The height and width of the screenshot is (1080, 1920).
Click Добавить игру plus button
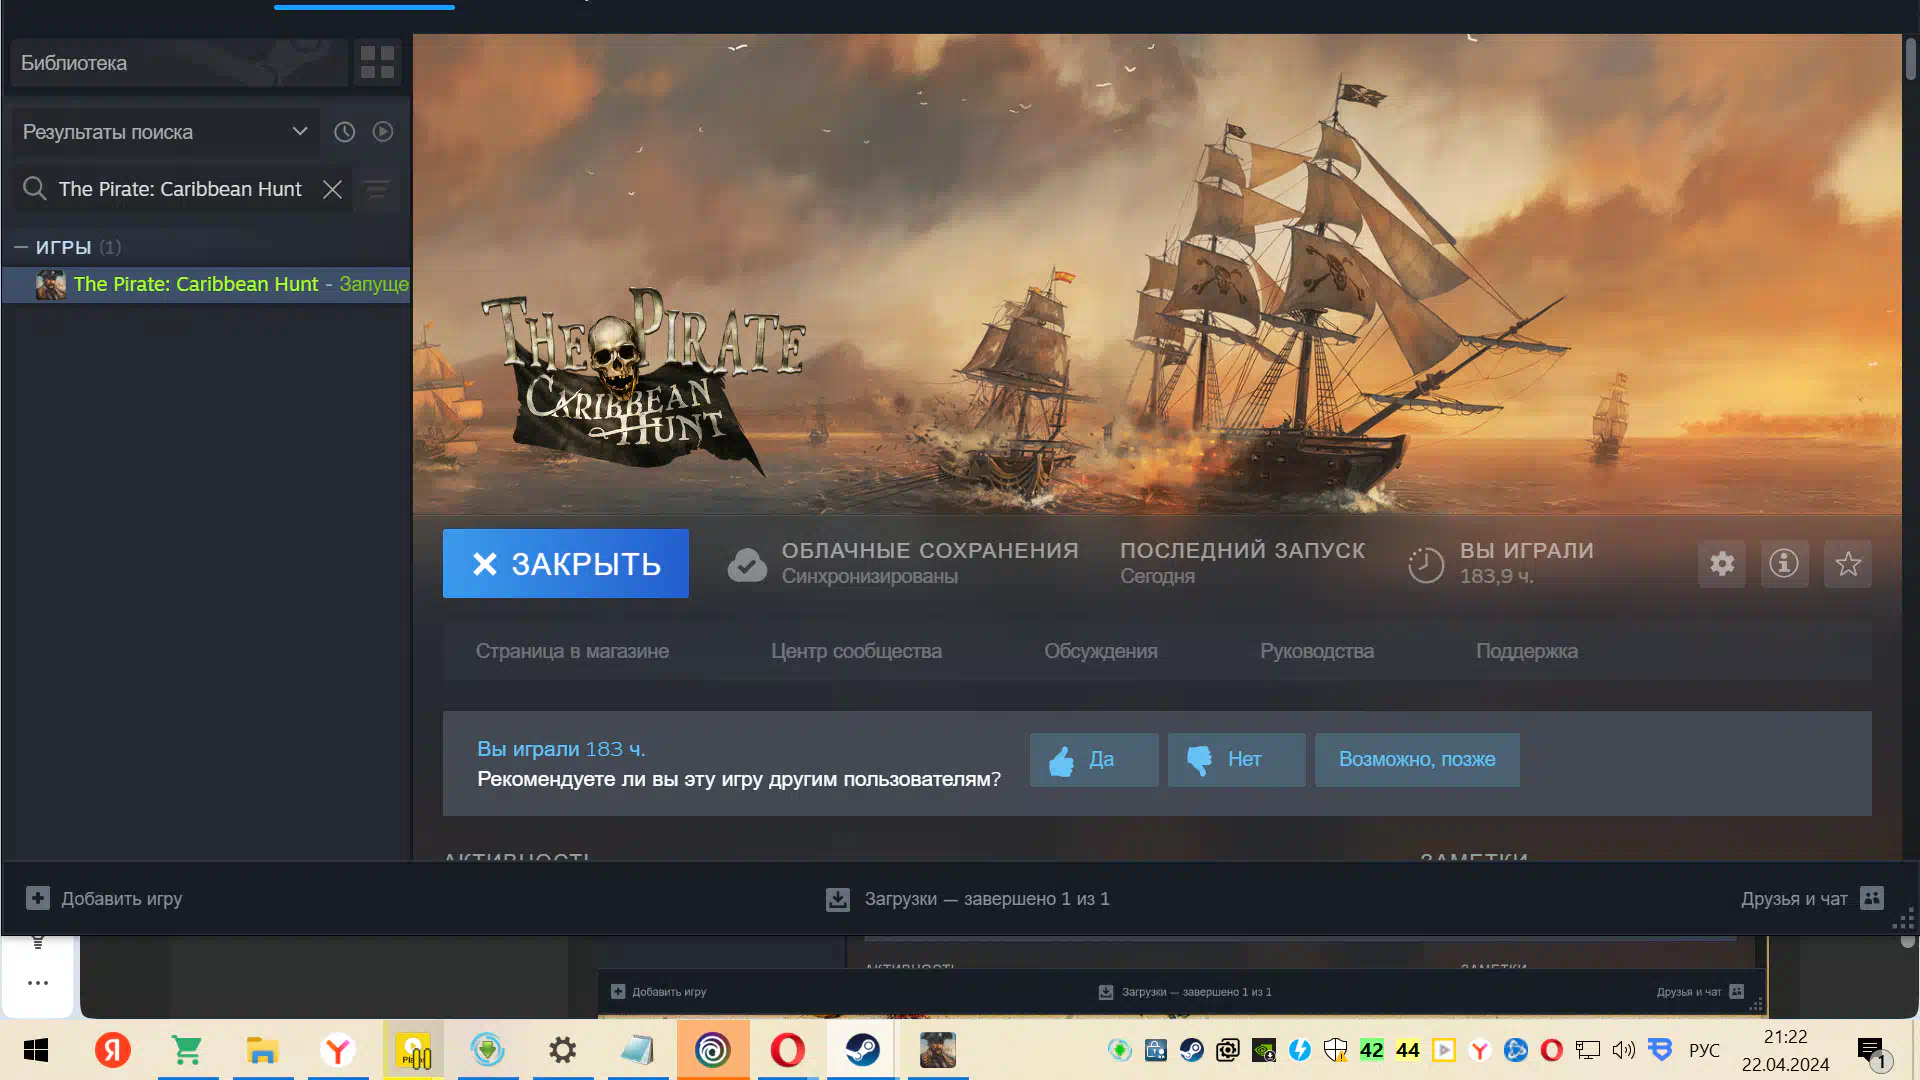104,899
